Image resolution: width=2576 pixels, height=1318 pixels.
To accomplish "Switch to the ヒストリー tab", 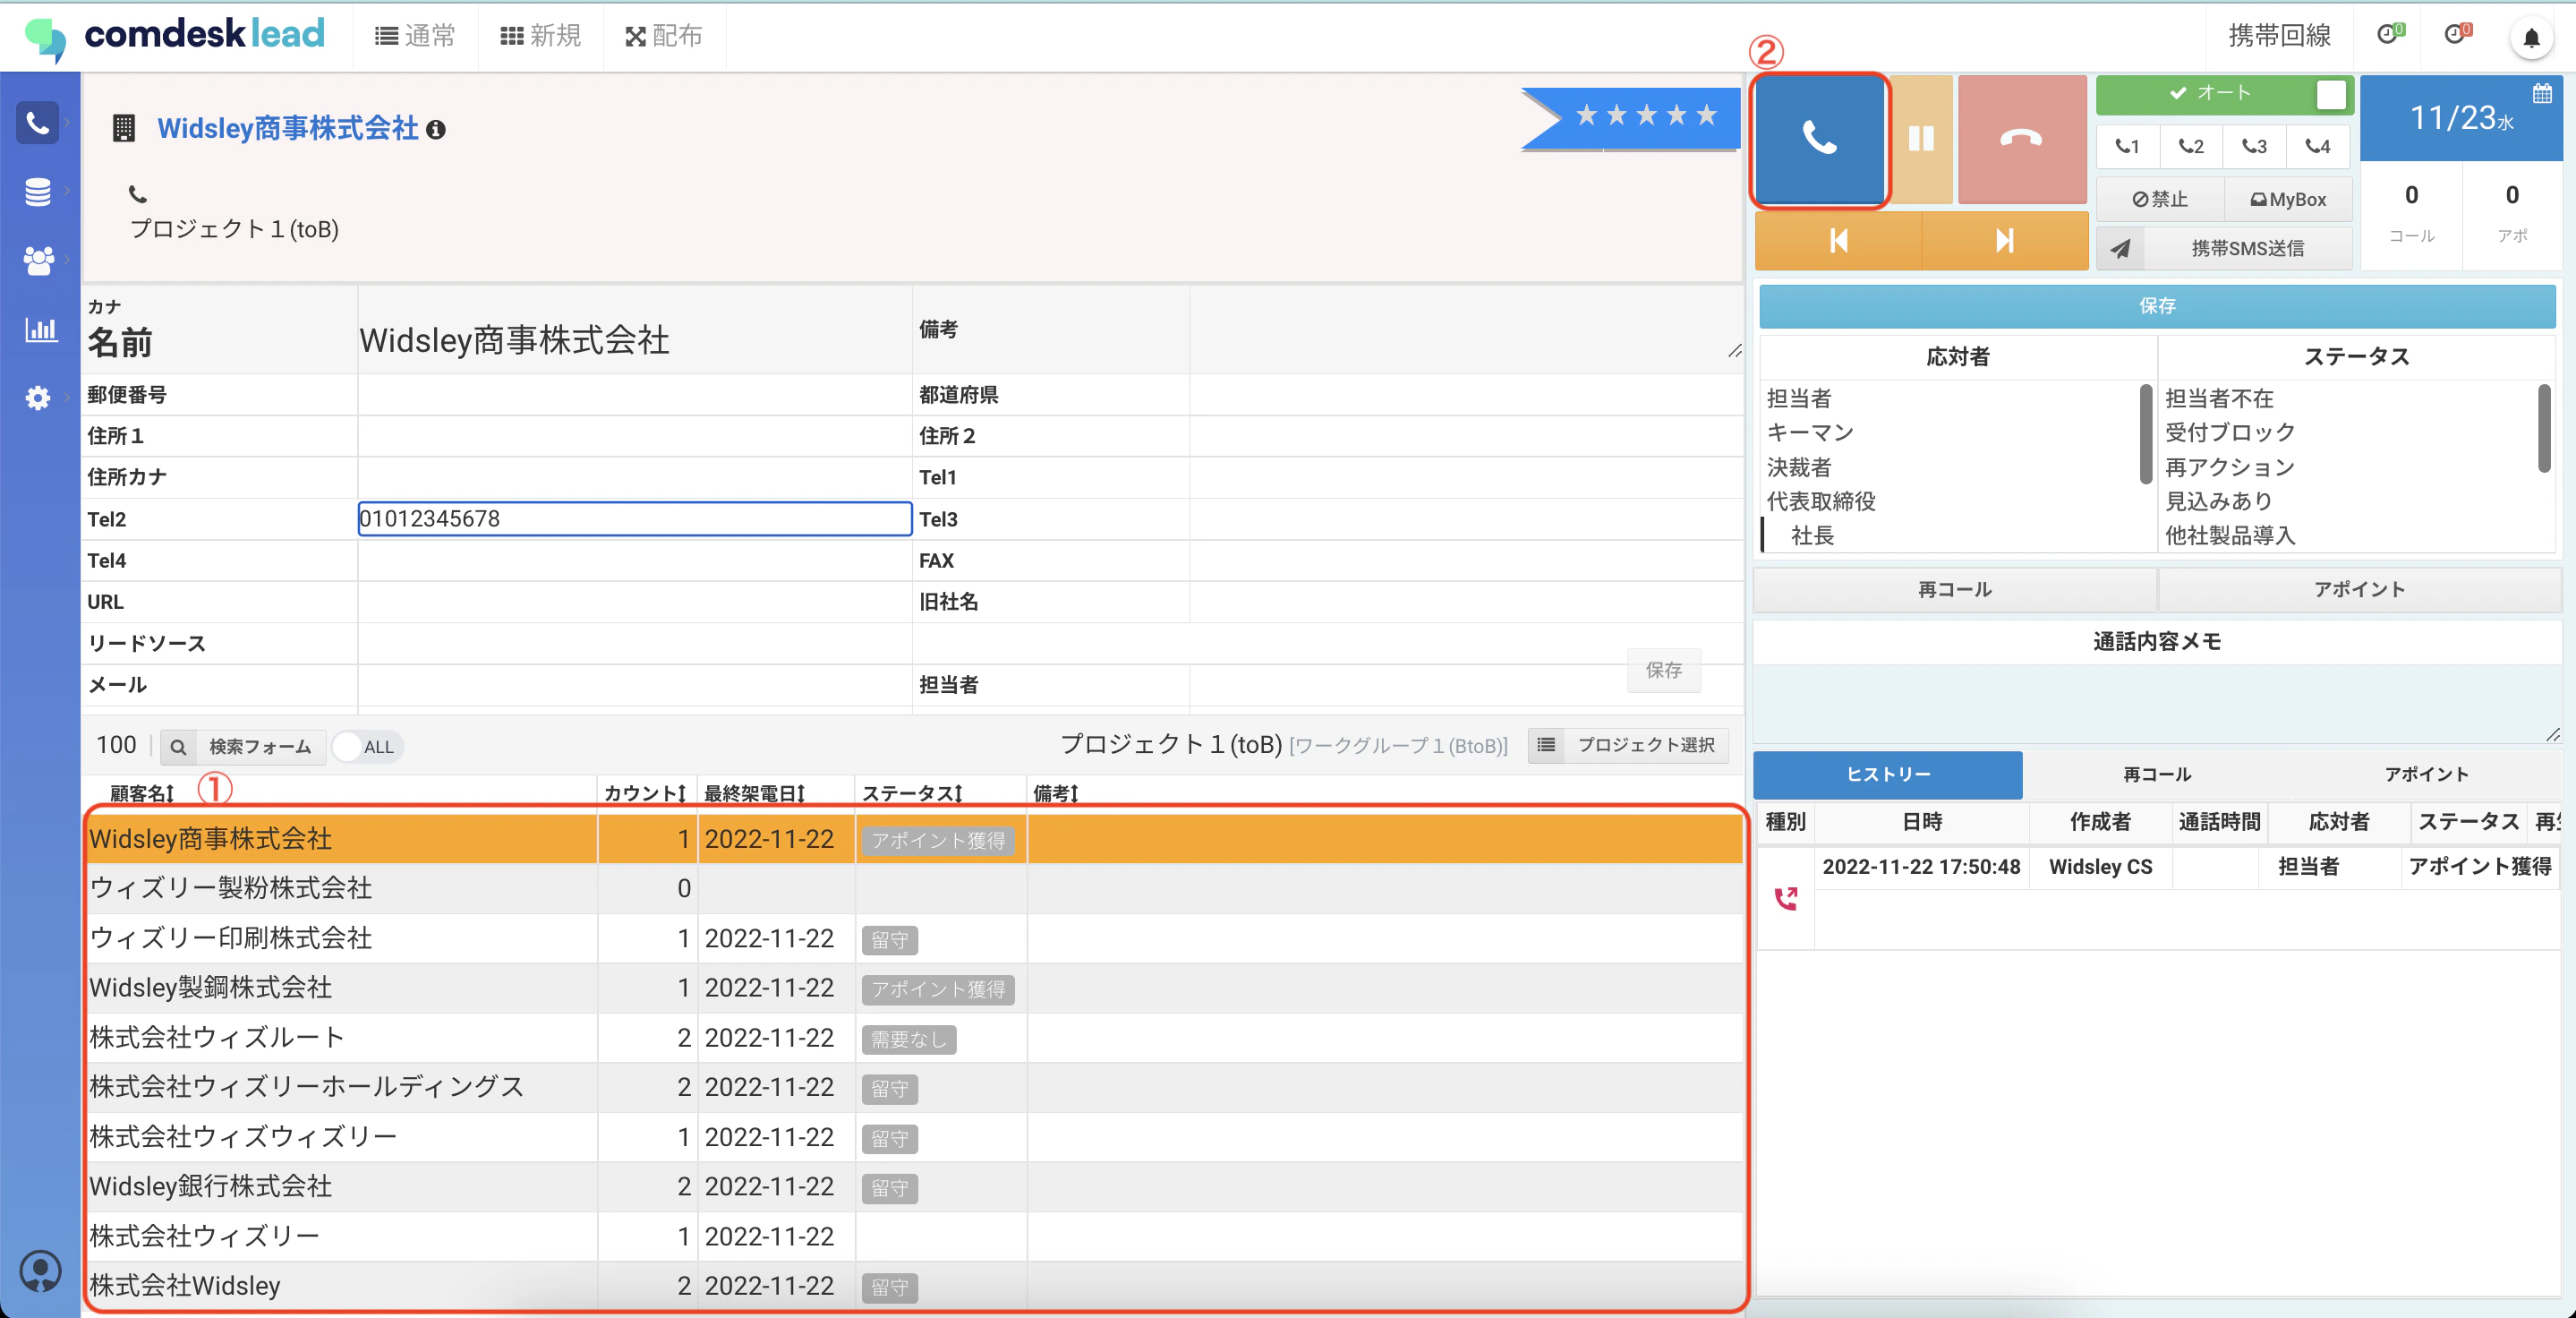I will [1888, 775].
